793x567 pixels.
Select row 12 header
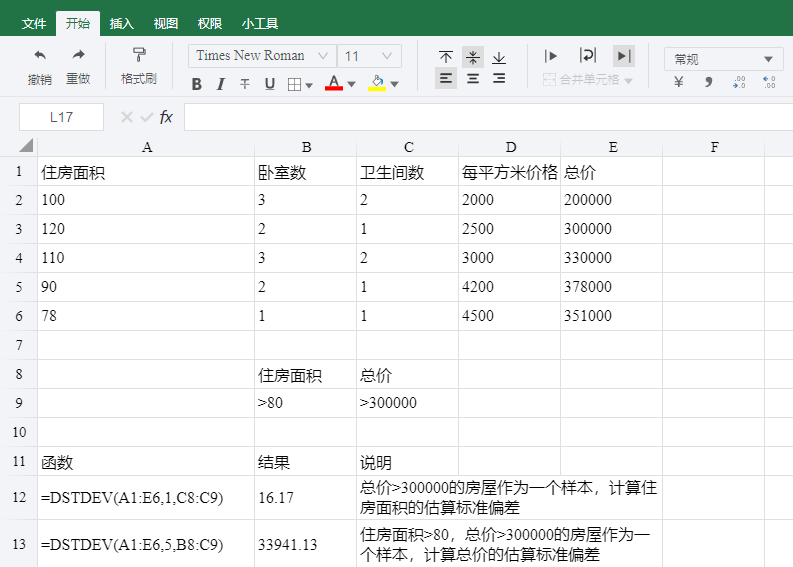(x=19, y=498)
